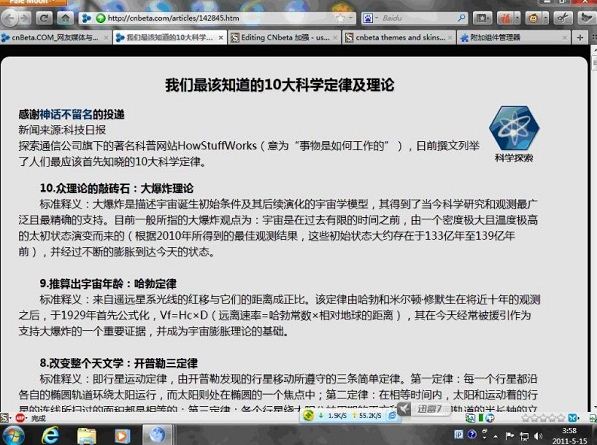Click the S icon in status bar
Screen dimensions: 597x445
coord(5,418)
